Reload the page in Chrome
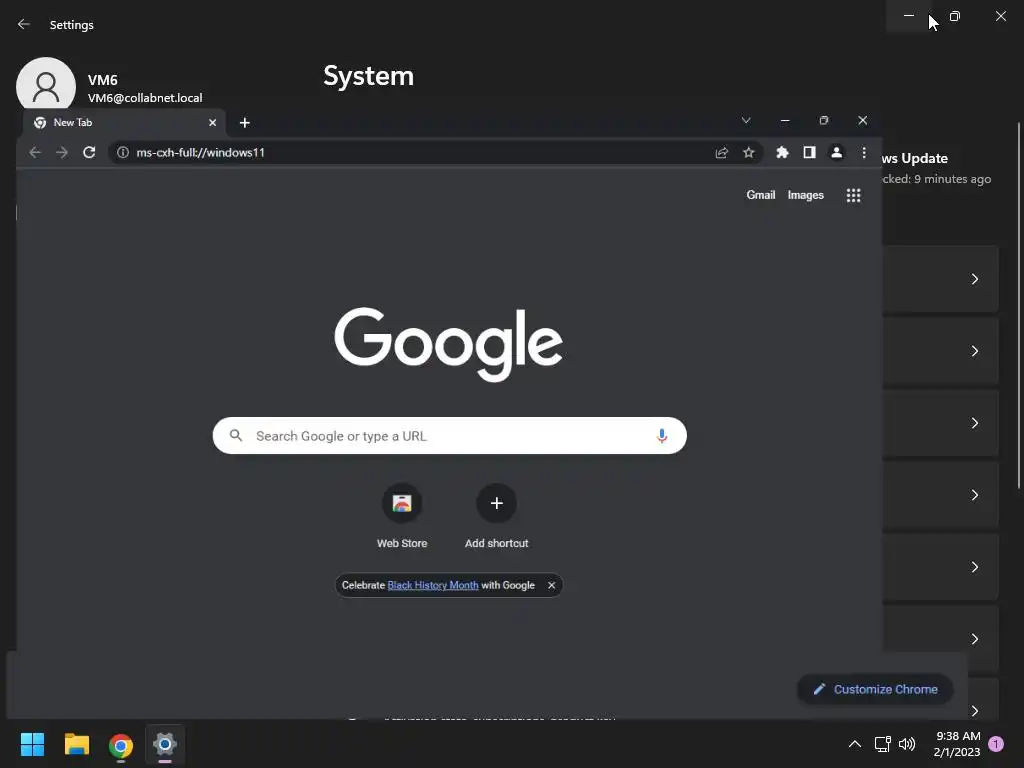1024x768 pixels. pyautogui.click(x=89, y=152)
